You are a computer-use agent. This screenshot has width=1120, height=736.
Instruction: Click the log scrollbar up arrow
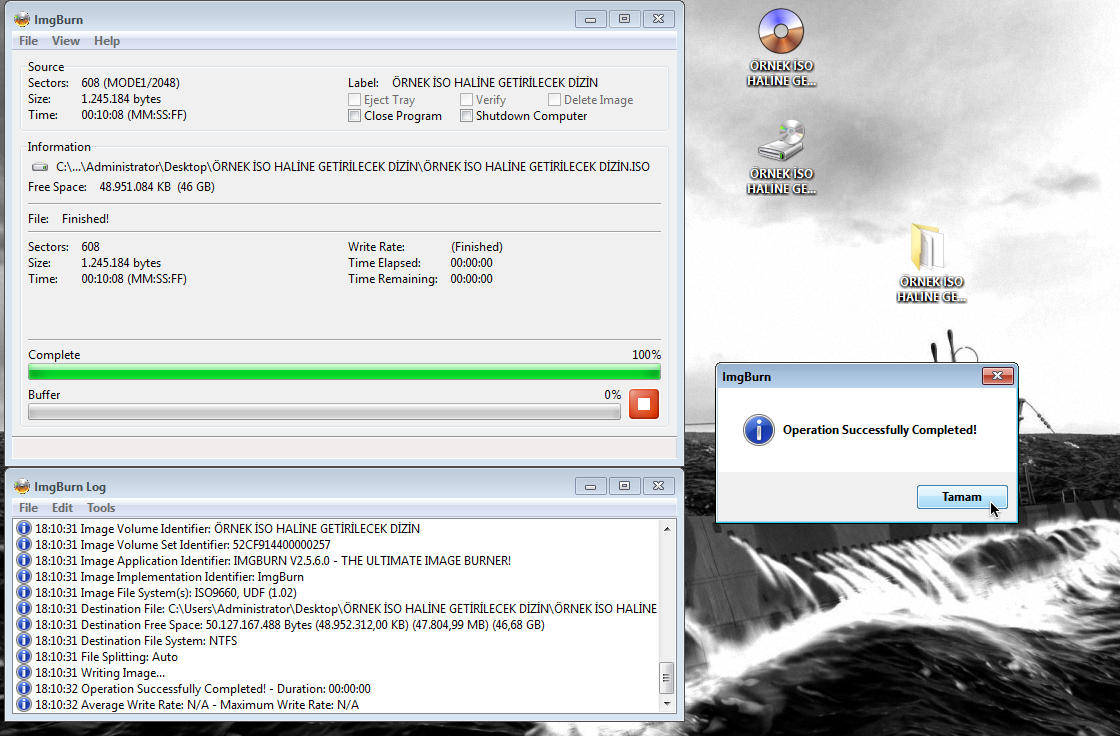[x=666, y=529]
